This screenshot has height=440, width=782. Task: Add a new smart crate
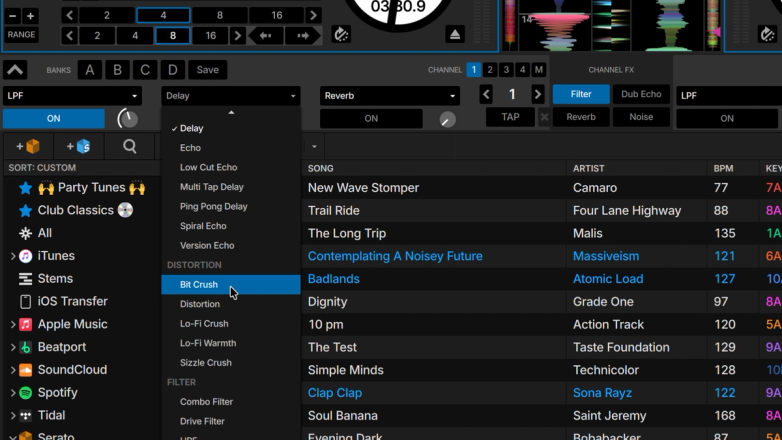tap(79, 146)
